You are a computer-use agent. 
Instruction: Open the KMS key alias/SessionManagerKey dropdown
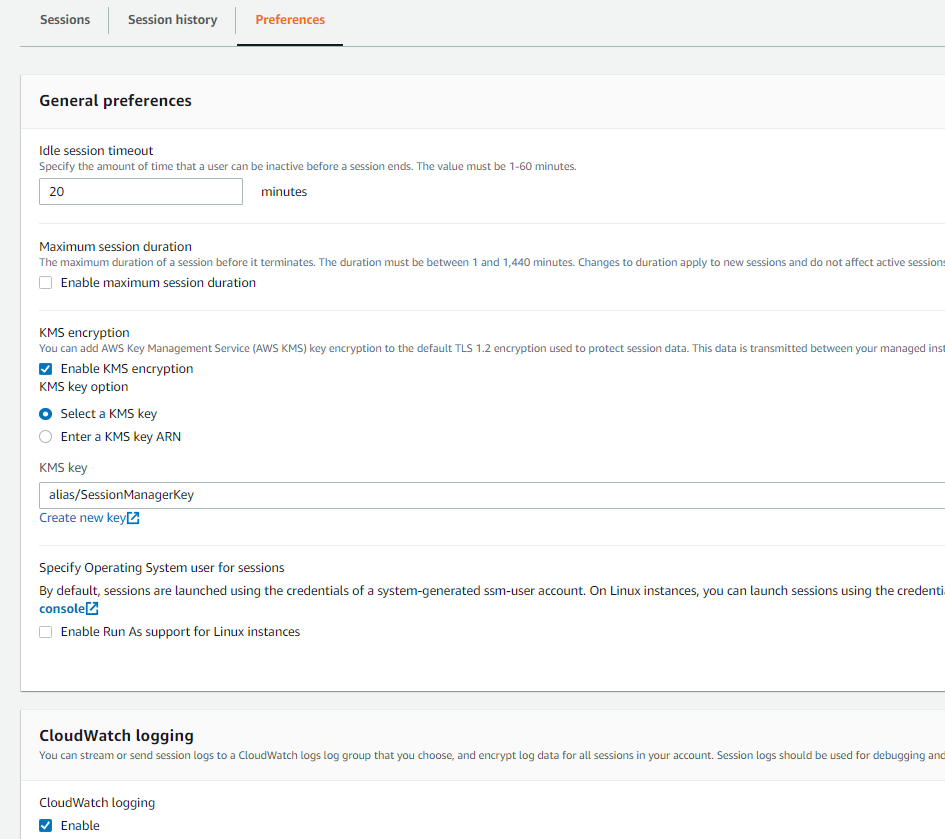pyautogui.click(x=490, y=495)
